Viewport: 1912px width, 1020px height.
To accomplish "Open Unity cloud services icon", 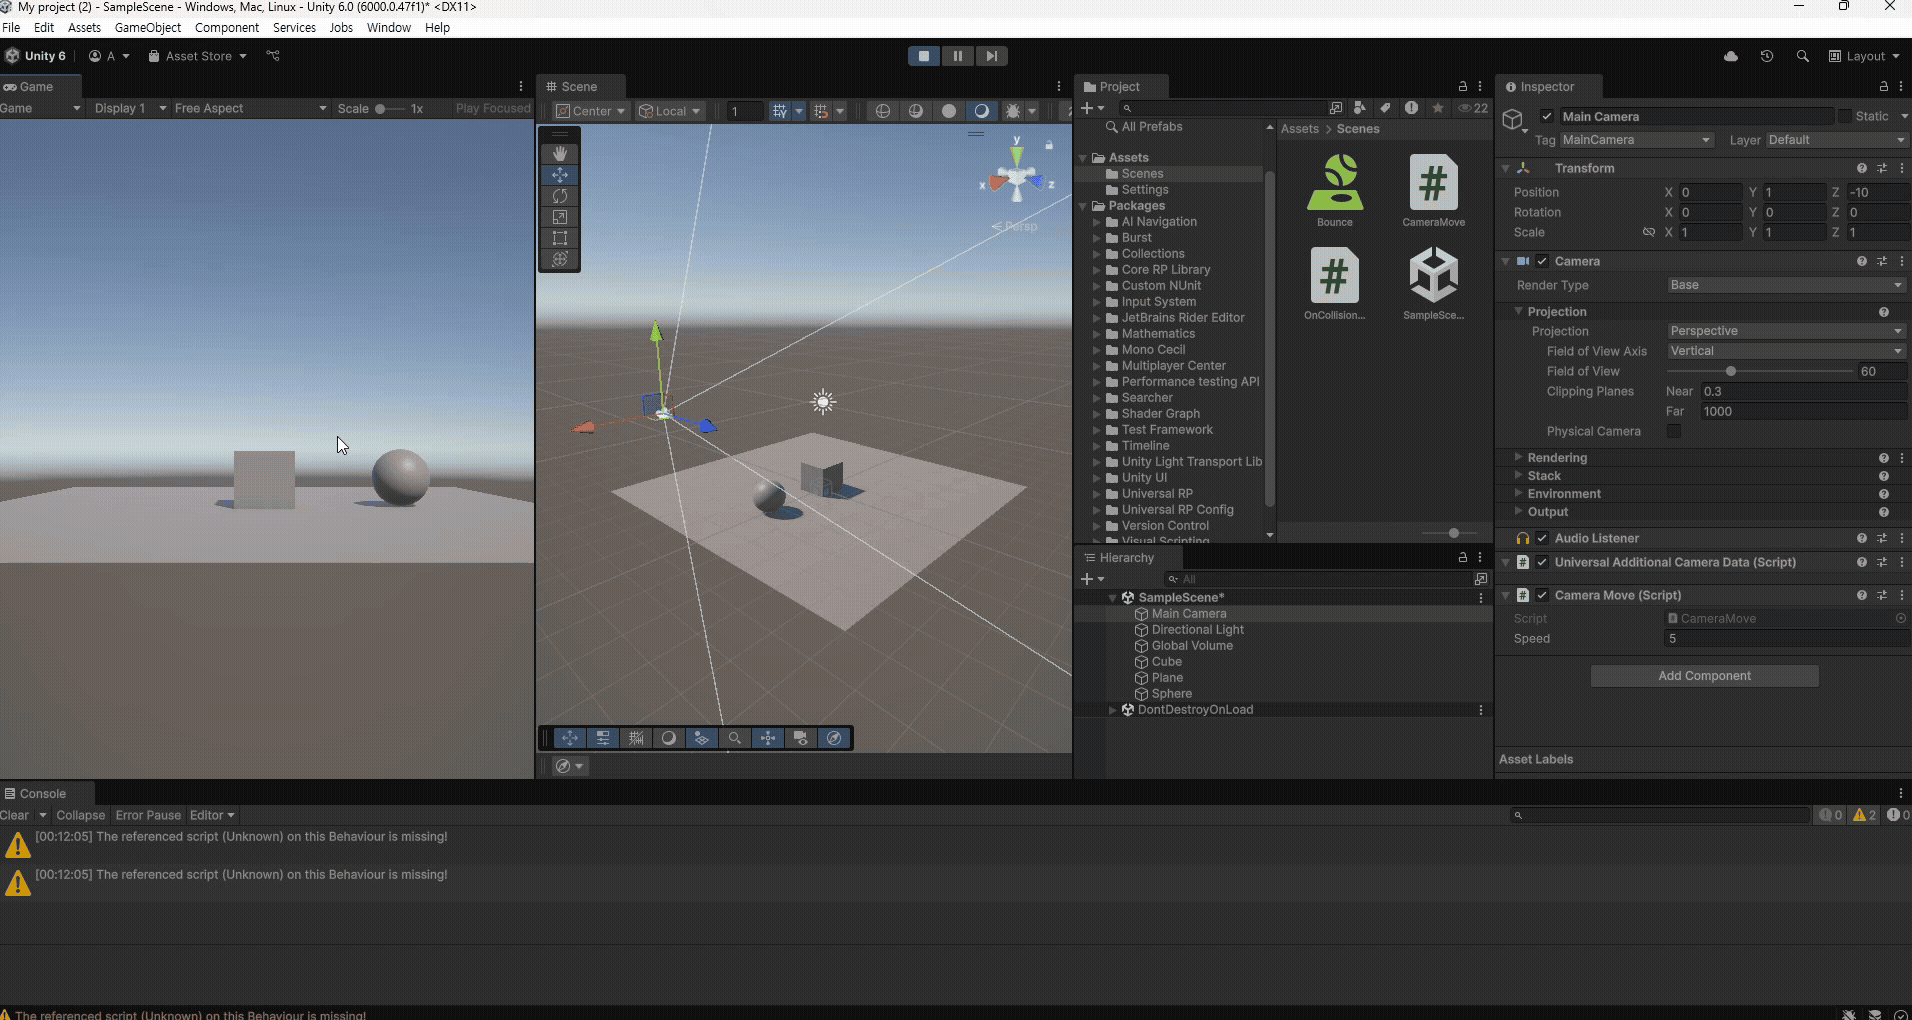I will [x=1731, y=56].
